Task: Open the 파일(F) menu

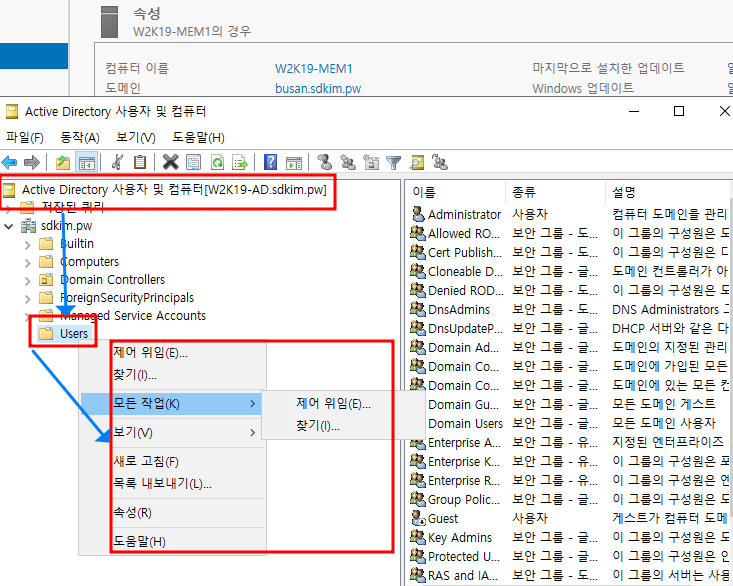Action: tap(25, 138)
